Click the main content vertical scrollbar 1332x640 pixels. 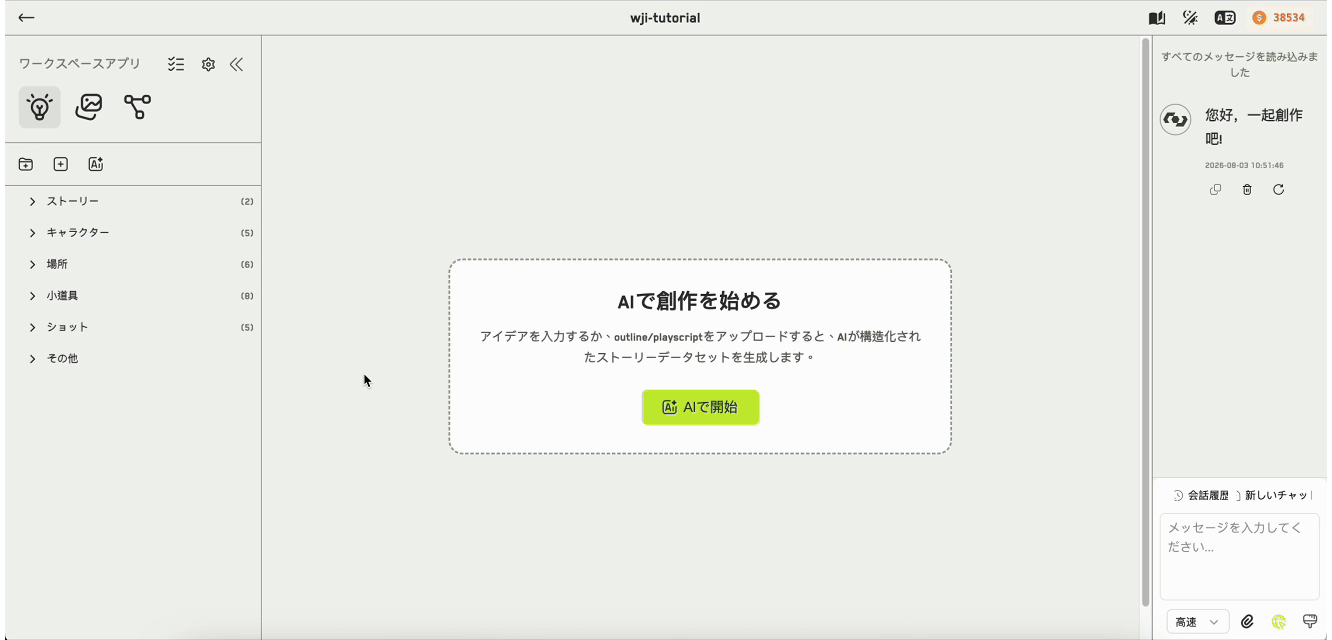click(1145, 320)
